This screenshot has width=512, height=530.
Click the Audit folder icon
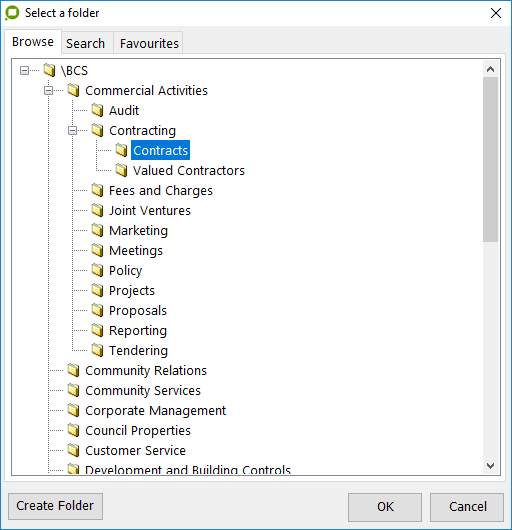[x=97, y=110]
